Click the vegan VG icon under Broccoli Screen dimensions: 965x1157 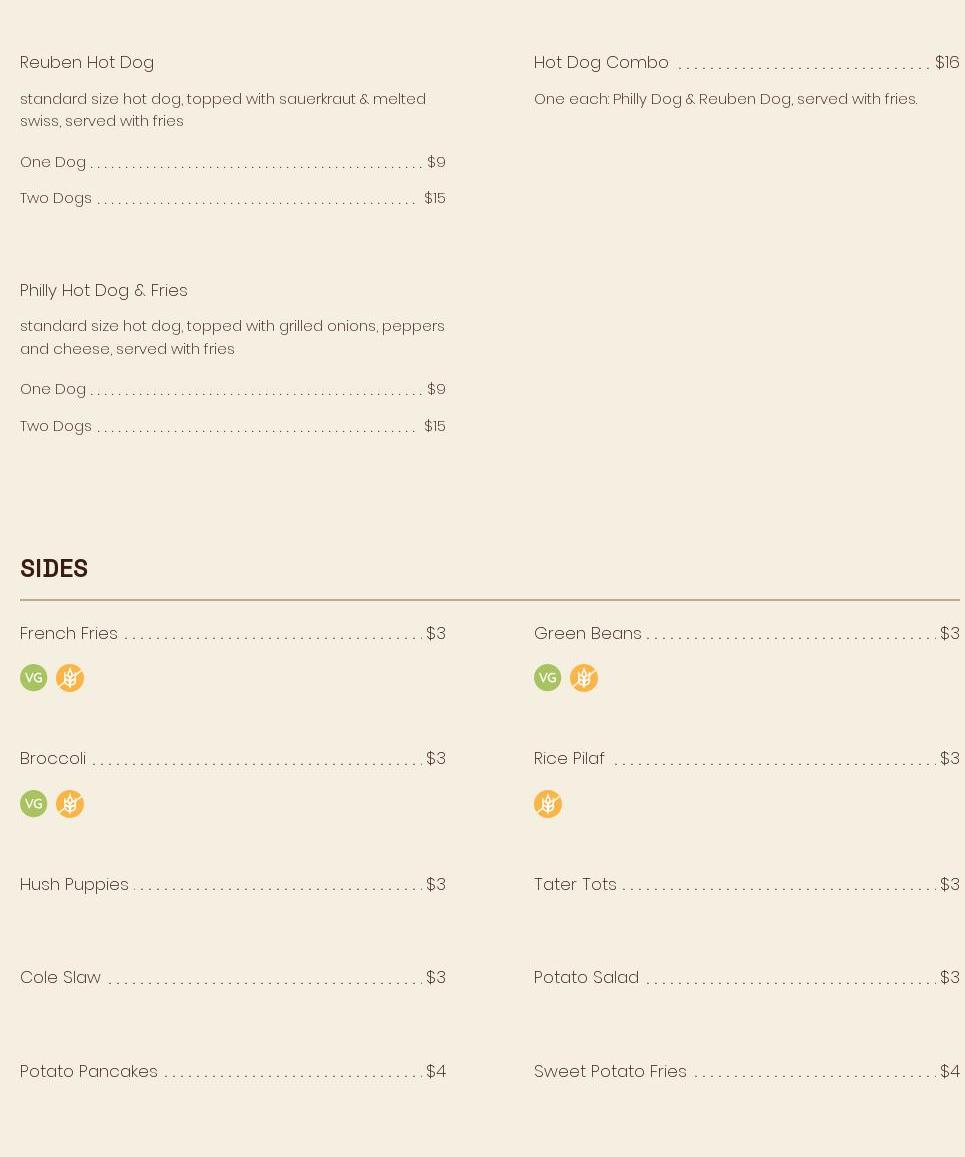(33, 804)
